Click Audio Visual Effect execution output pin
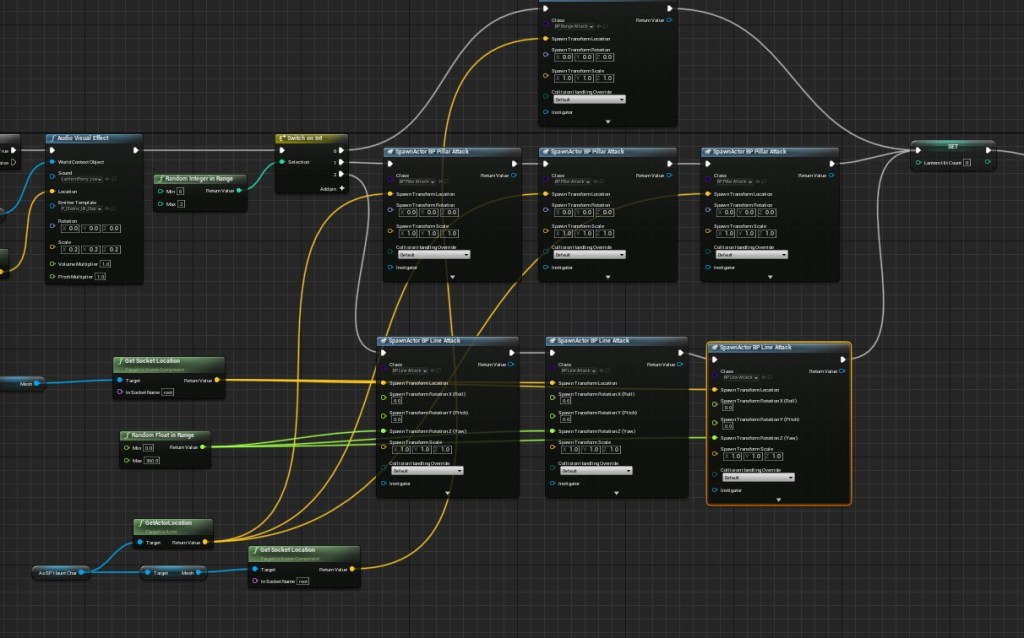 point(135,150)
